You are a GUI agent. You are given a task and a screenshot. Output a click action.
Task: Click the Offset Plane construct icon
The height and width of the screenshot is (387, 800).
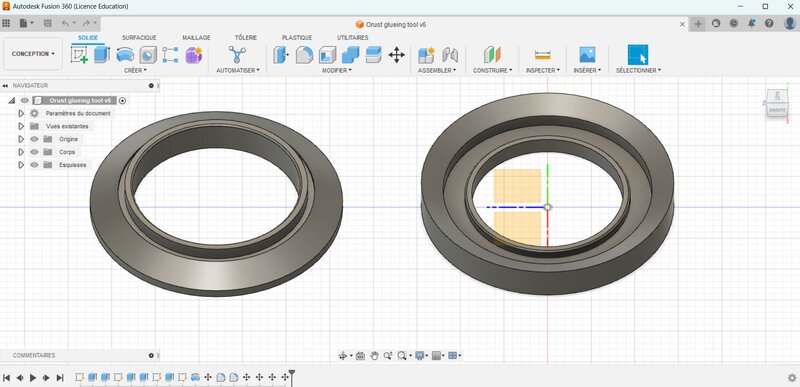tap(492, 55)
